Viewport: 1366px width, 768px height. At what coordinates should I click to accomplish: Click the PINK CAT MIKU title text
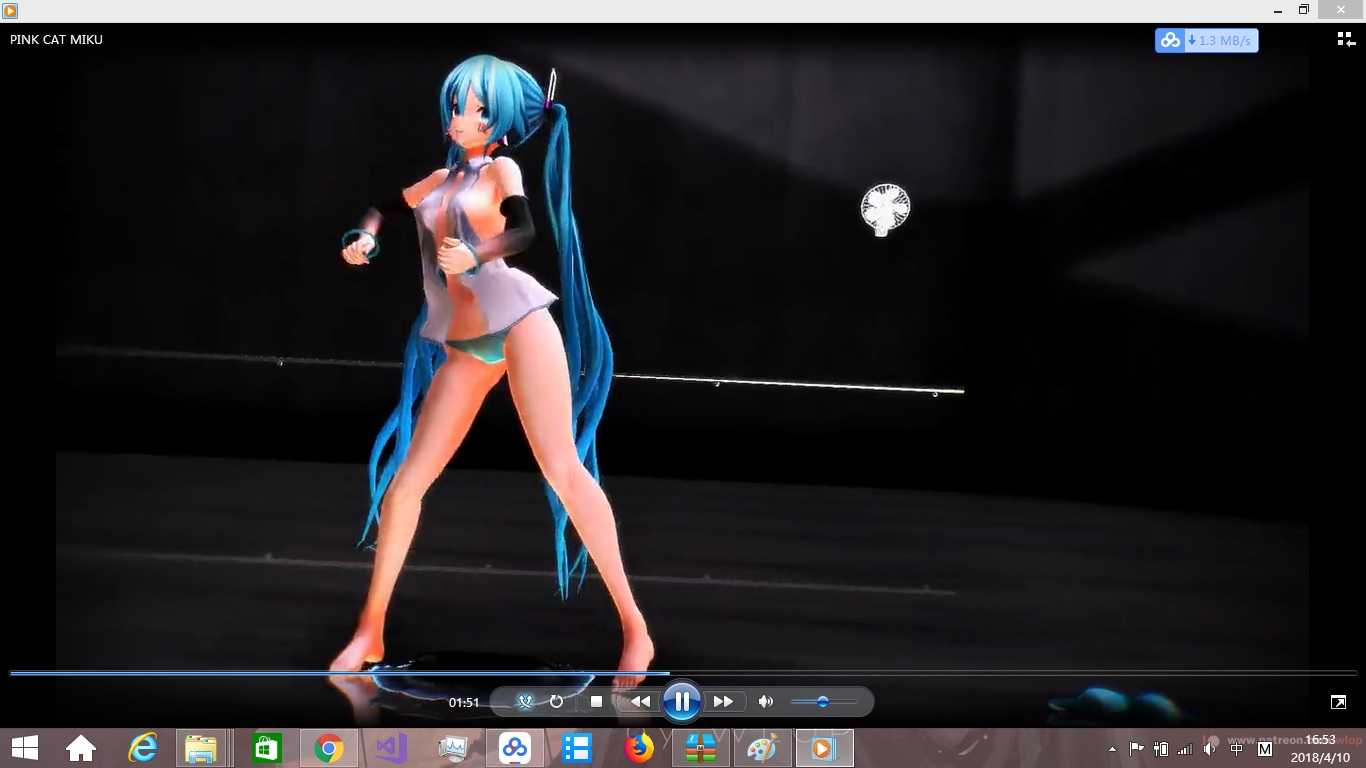(x=56, y=40)
